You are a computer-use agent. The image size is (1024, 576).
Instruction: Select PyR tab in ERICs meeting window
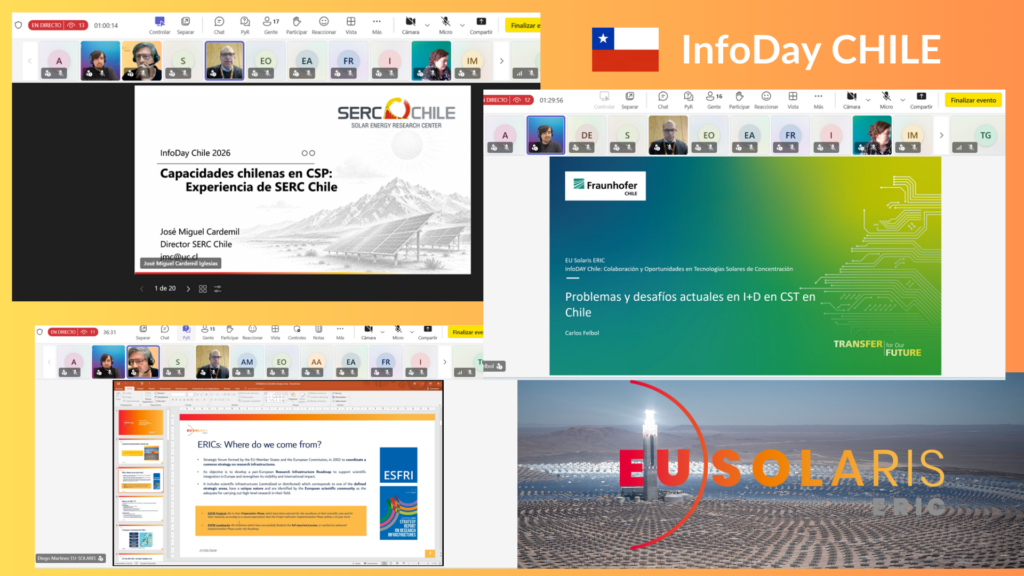(186, 332)
